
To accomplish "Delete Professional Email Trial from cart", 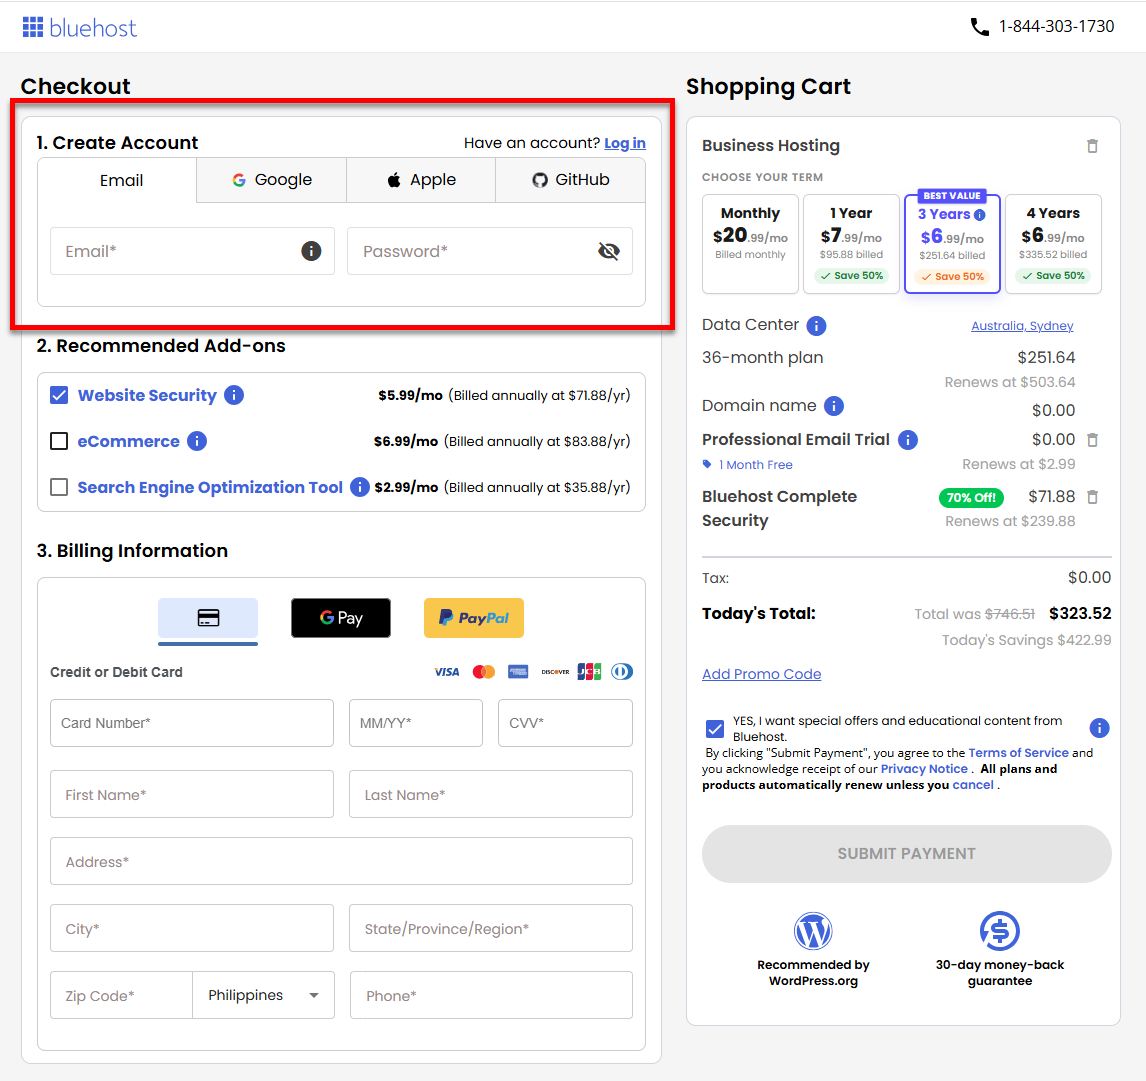I will 1093,440.
